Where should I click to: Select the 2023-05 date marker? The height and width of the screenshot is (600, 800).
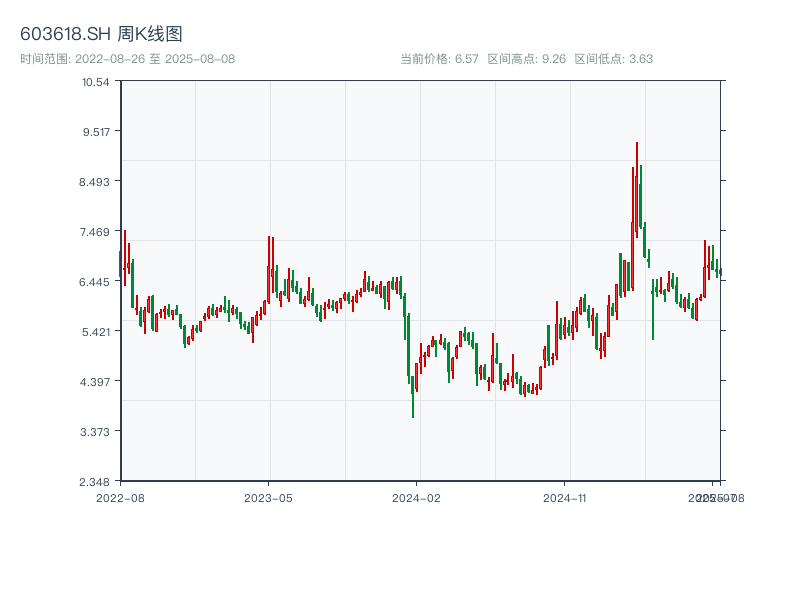click(x=268, y=497)
